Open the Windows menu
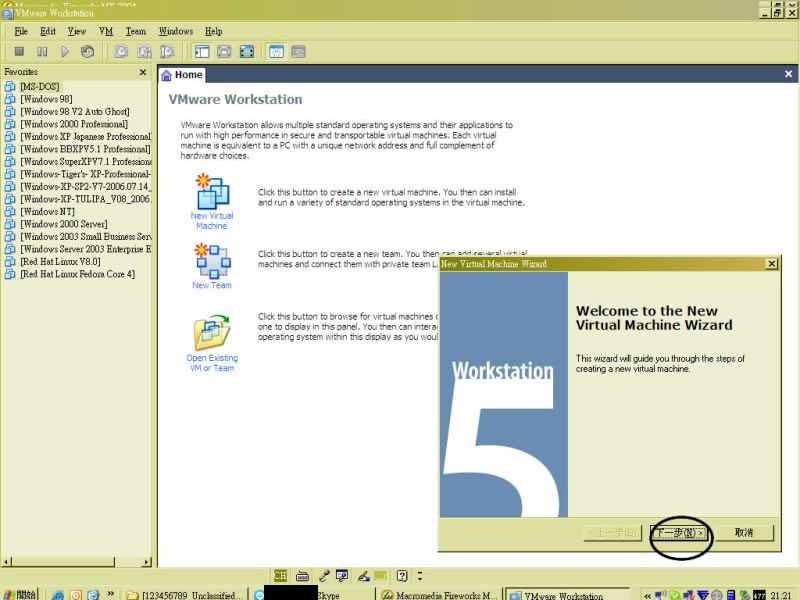The image size is (800, 600). [176, 31]
